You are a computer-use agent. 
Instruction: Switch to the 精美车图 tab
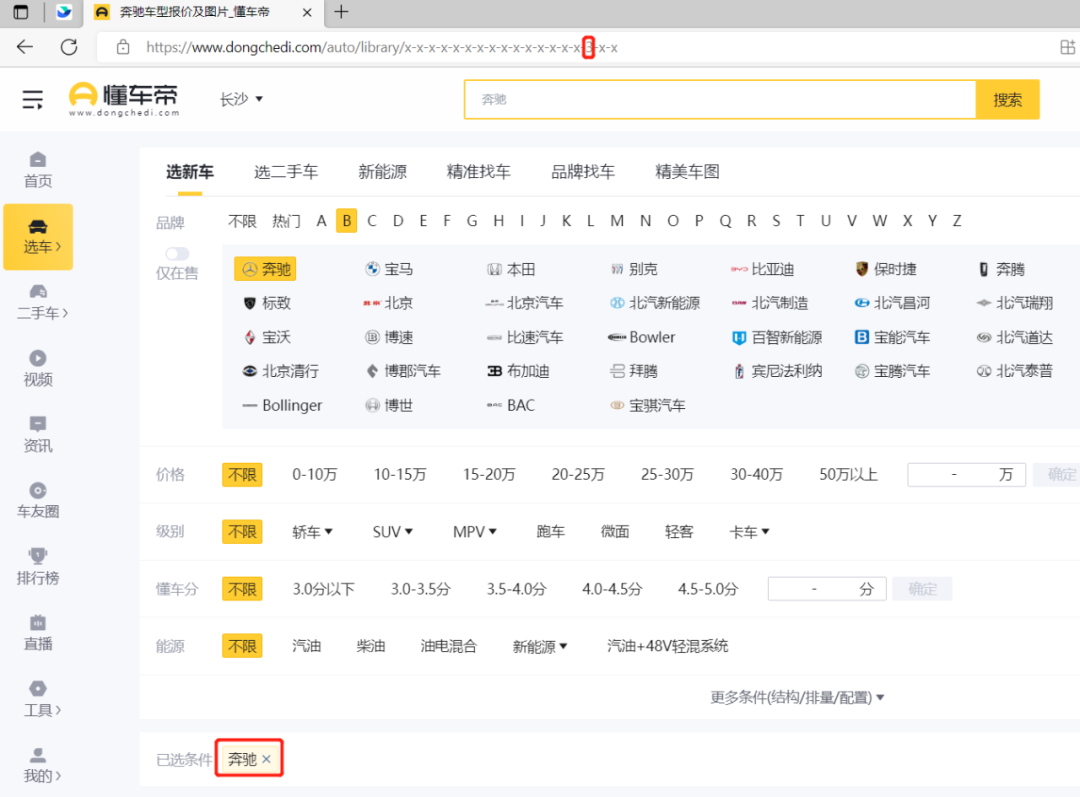tap(687, 172)
